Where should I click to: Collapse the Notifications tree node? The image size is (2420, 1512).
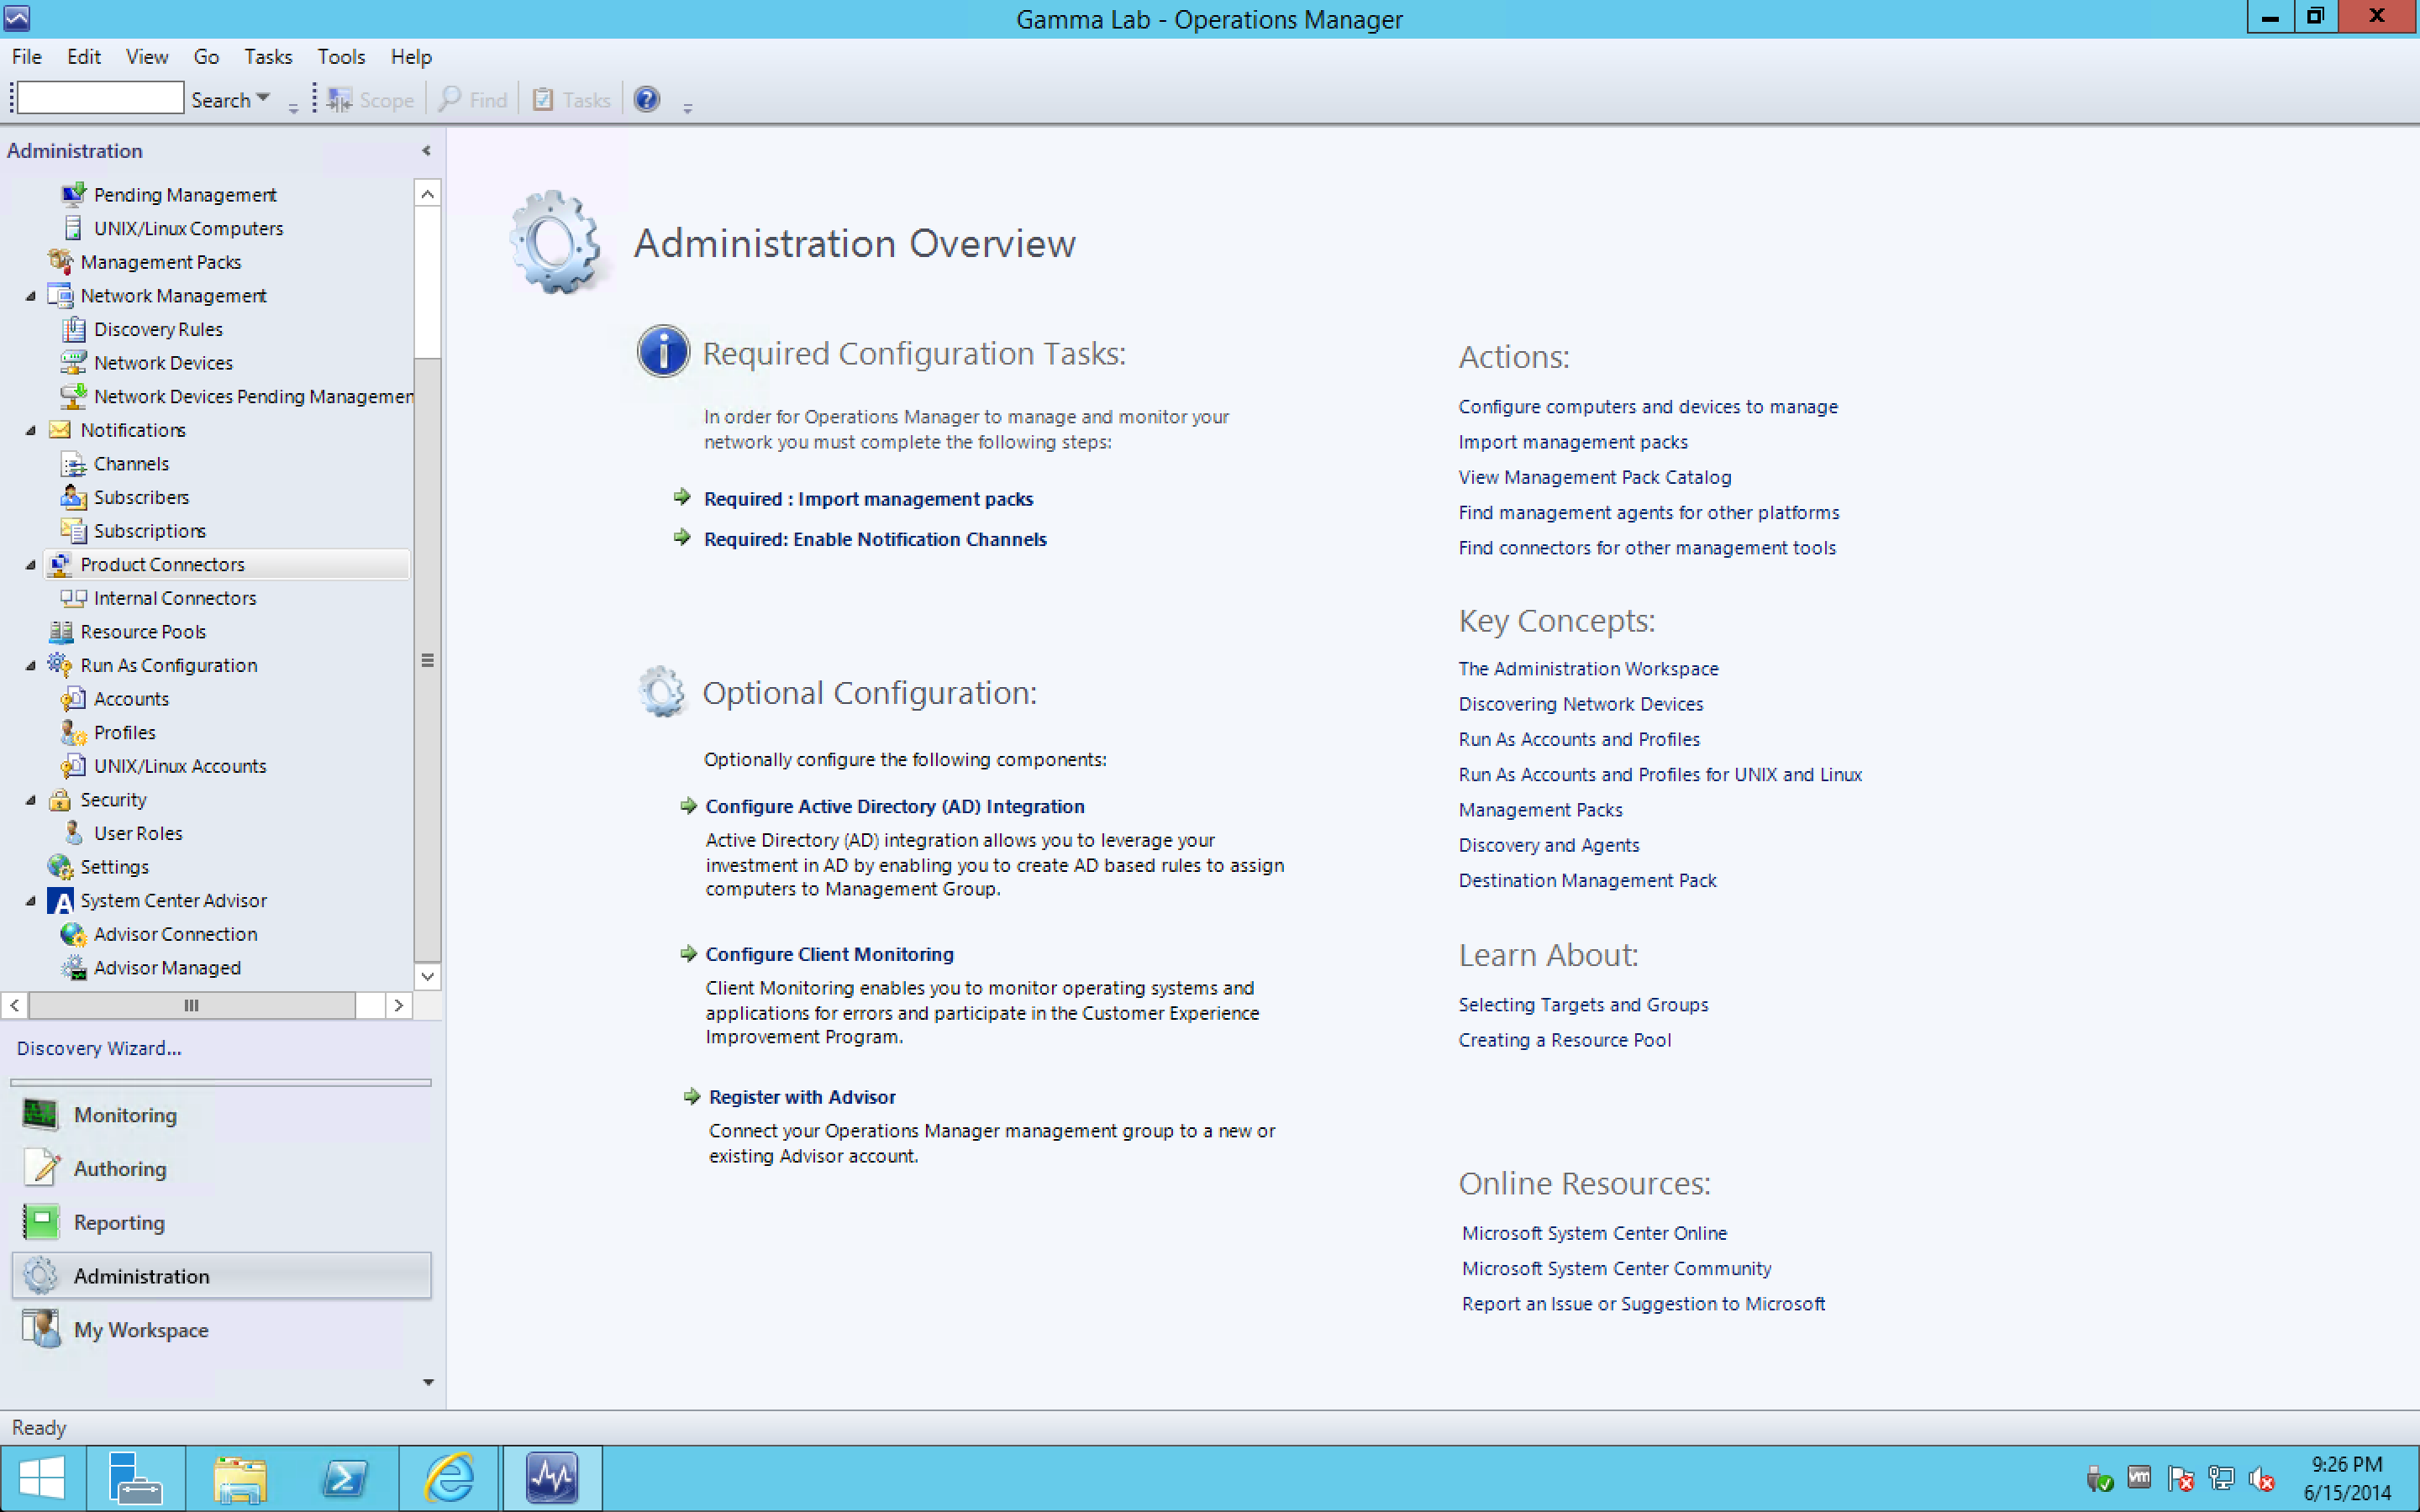[x=30, y=430]
